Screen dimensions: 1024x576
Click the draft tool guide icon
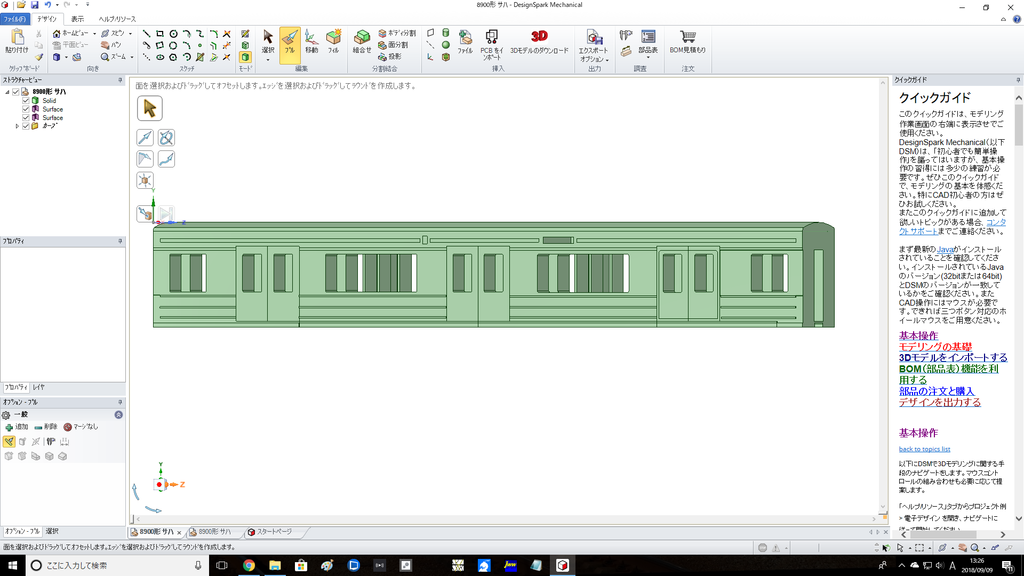145,159
